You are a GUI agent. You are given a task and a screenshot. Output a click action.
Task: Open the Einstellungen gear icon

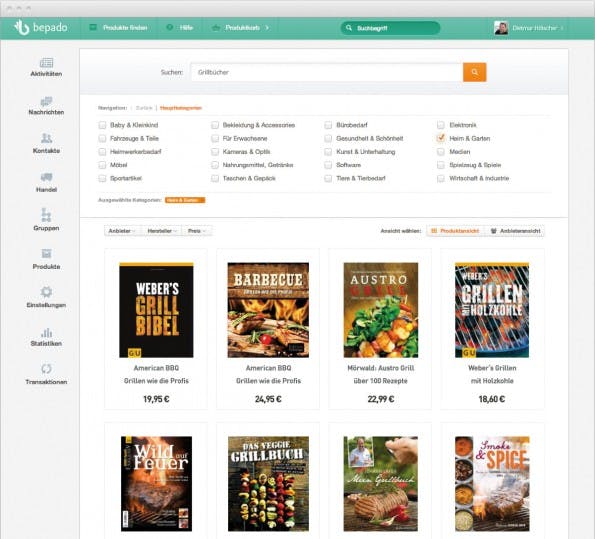coord(46,292)
